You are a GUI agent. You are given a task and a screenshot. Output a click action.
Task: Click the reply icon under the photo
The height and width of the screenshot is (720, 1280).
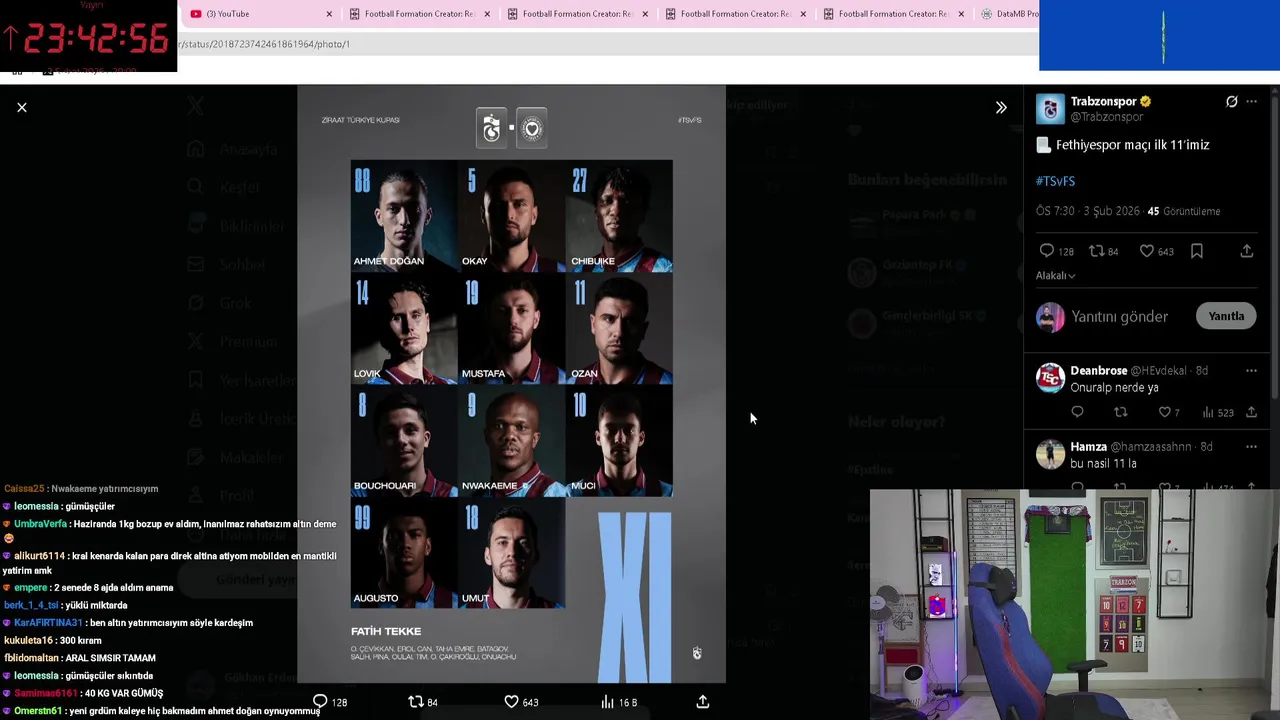pos(320,702)
